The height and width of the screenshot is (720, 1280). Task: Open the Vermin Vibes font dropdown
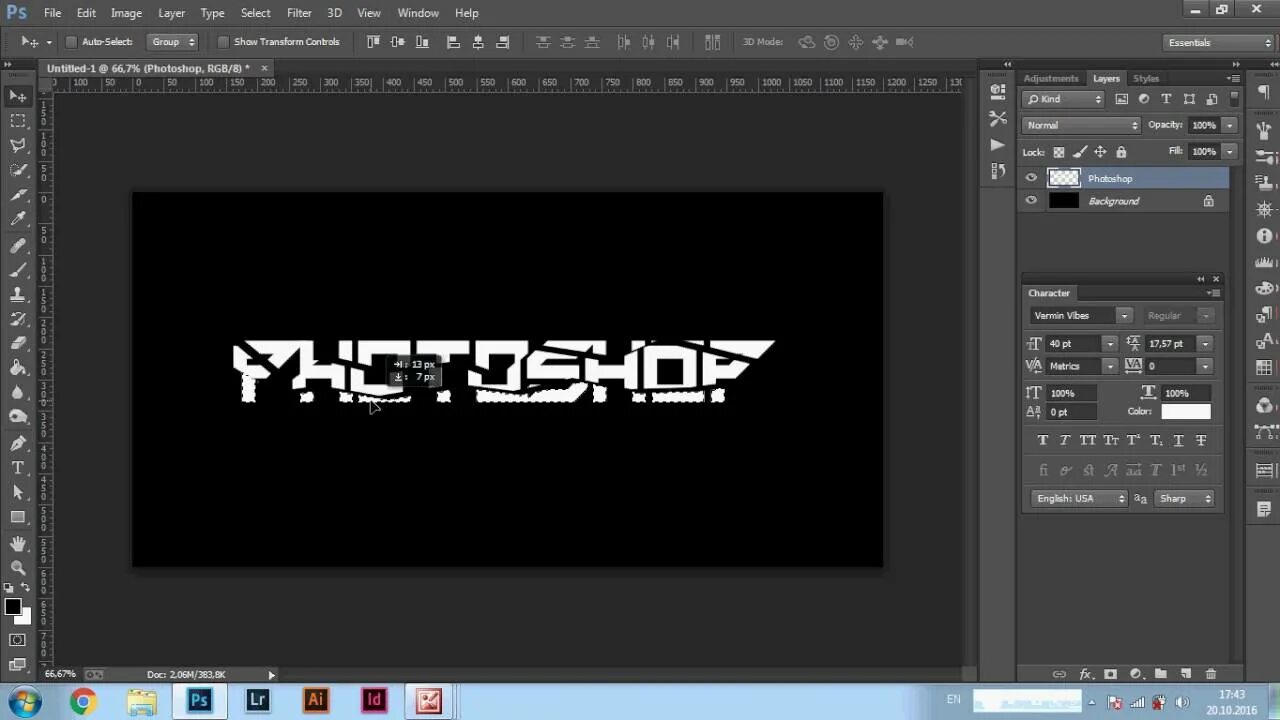click(1124, 316)
